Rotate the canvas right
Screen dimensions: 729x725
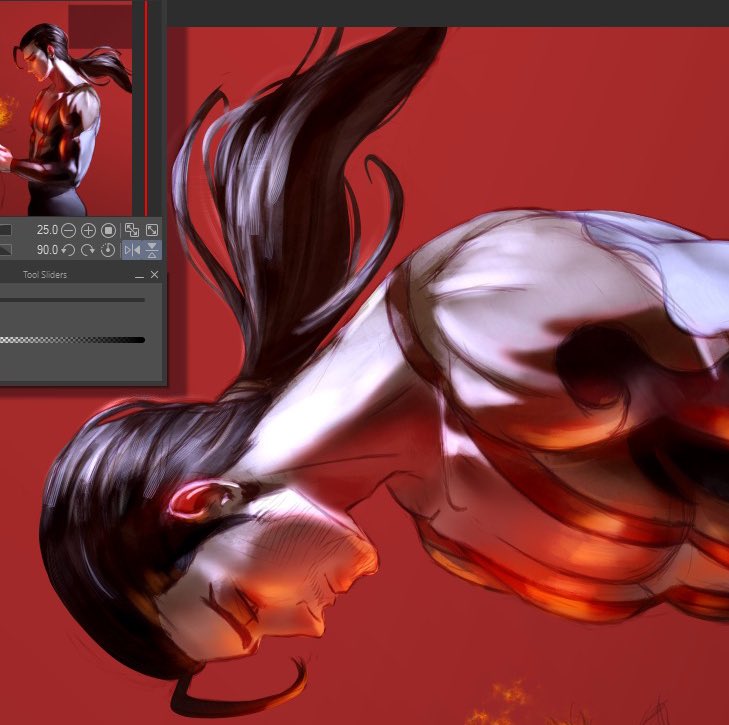88,250
